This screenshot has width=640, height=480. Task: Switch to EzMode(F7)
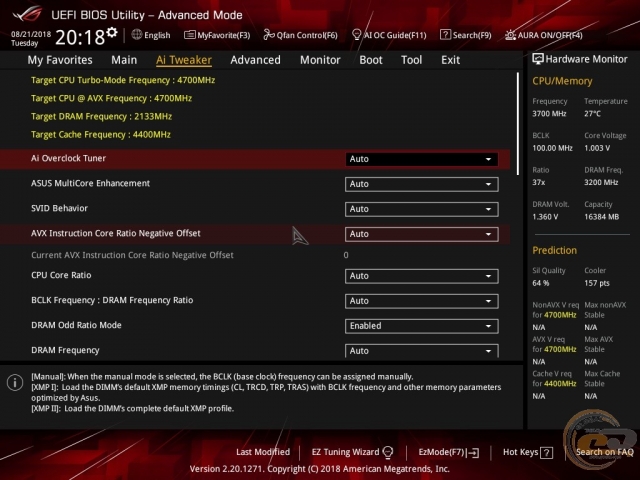pyautogui.click(x=449, y=453)
